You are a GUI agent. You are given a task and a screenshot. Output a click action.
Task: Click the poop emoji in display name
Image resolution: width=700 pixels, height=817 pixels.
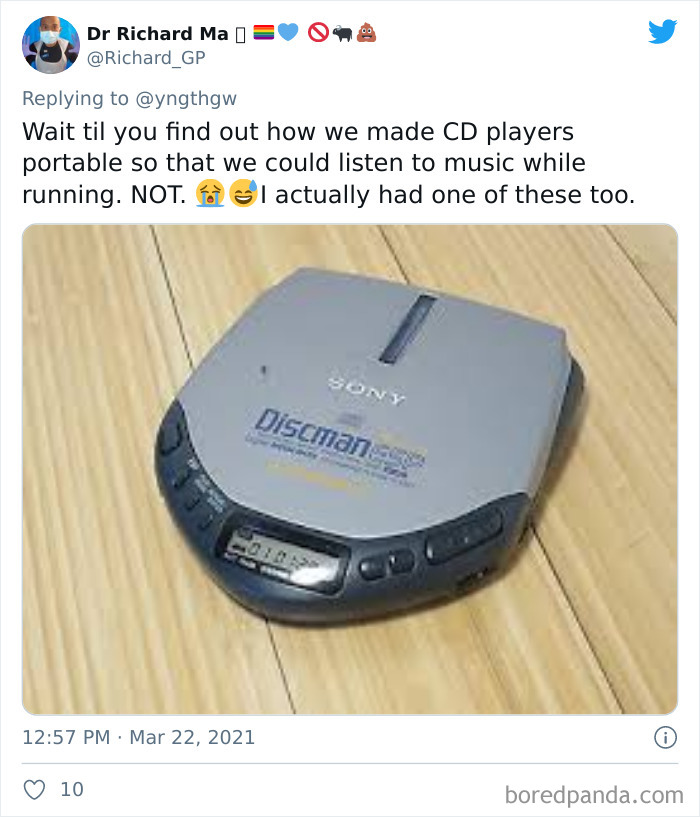(x=366, y=32)
